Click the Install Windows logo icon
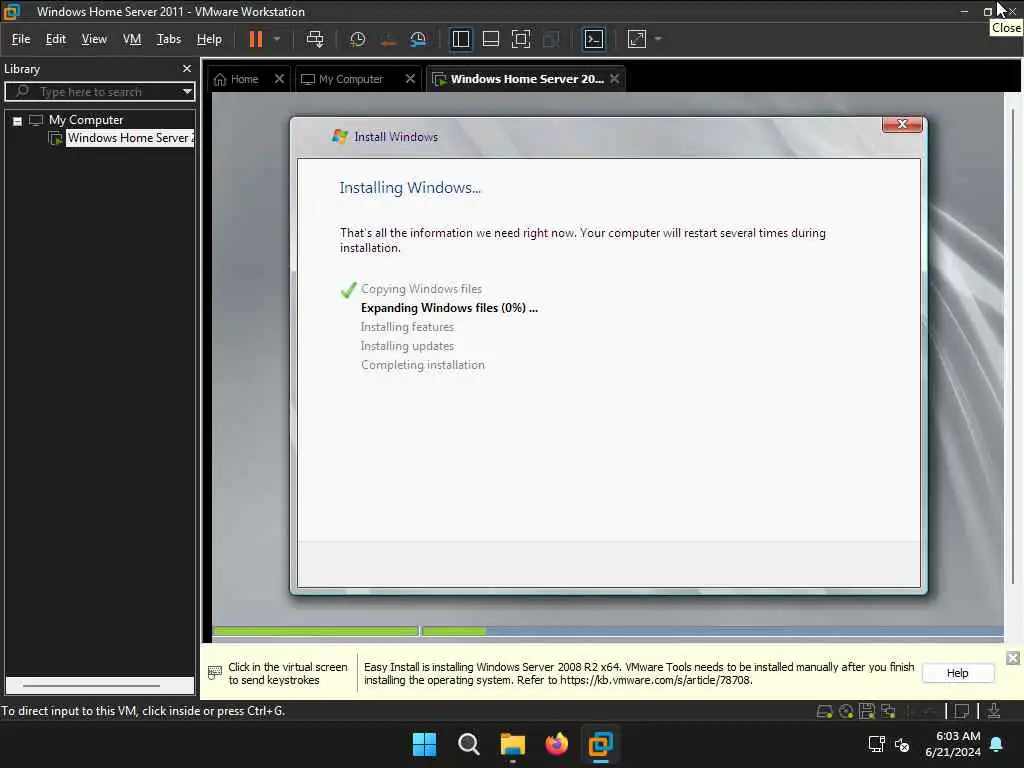This screenshot has width=1024, height=768. [340, 136]
